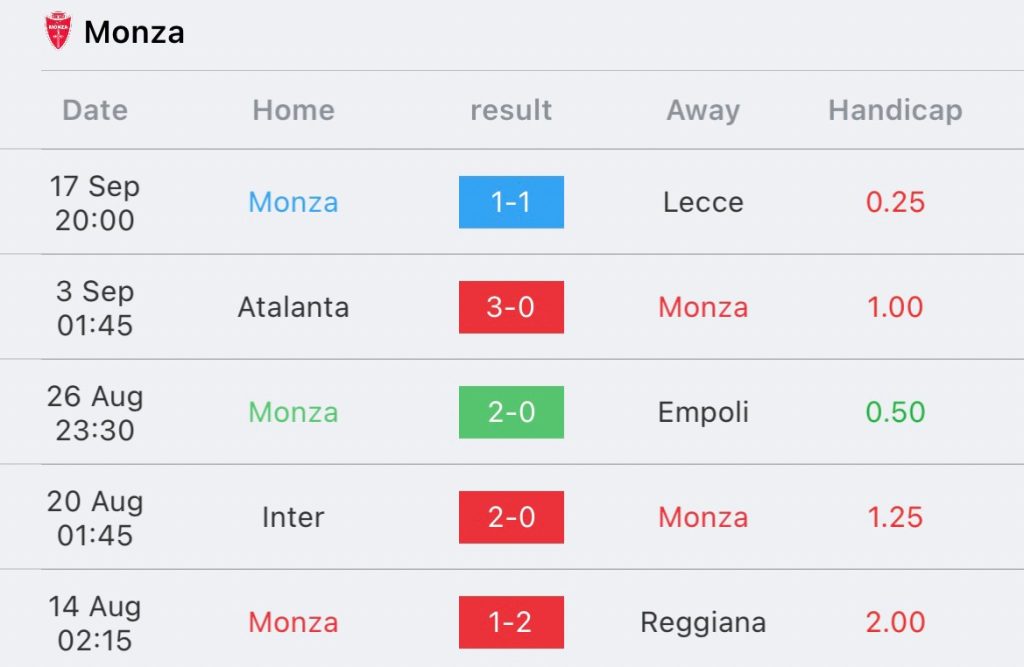Click the Monza club crest icon

pos(58,32)
